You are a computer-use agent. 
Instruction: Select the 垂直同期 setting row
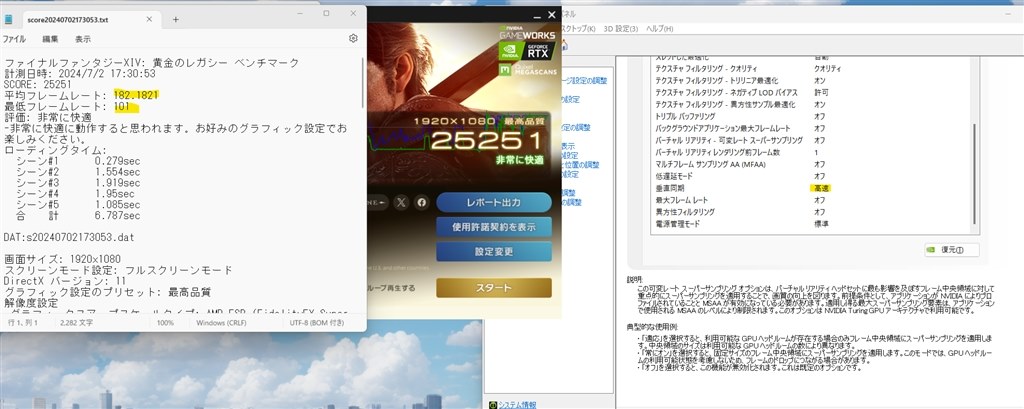coord(812,188)
